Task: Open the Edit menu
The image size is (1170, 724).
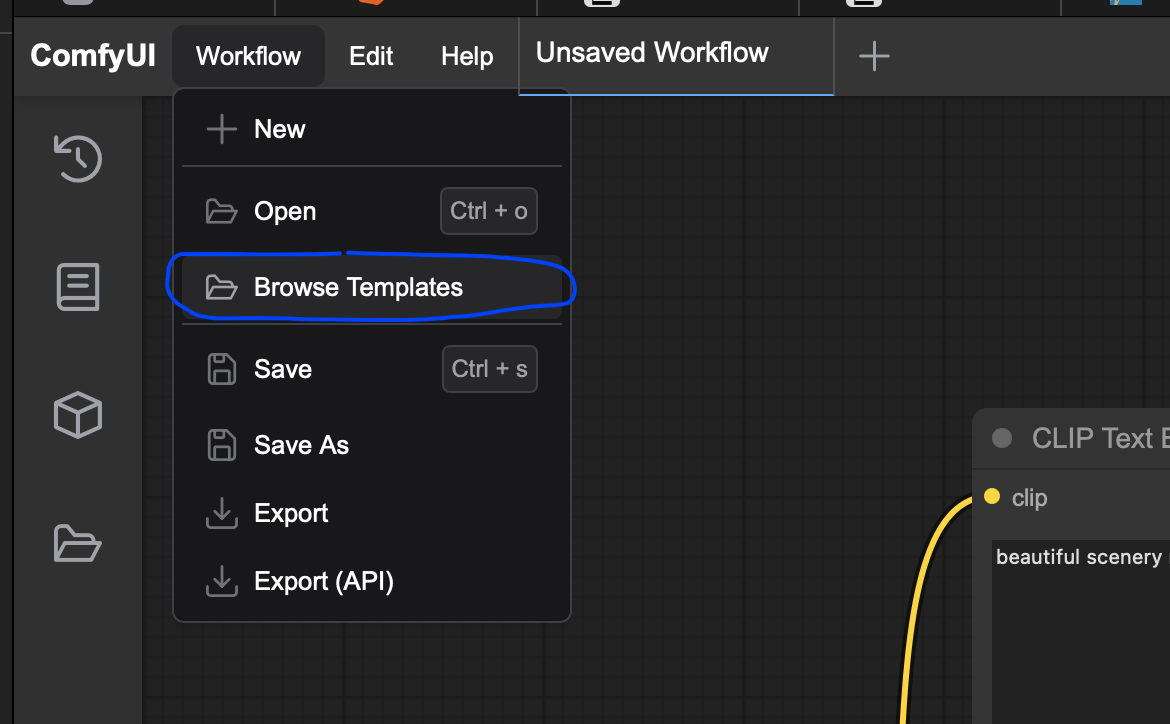Action: click(371, 56)
